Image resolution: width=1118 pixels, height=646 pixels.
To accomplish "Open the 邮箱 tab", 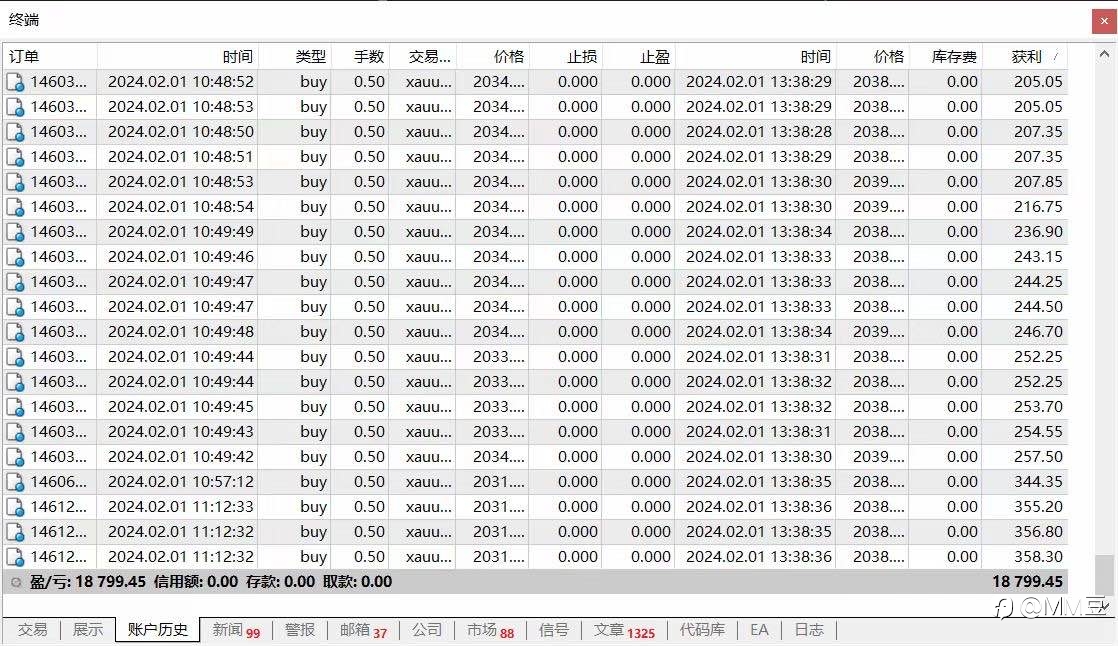I will pos(363,630).
